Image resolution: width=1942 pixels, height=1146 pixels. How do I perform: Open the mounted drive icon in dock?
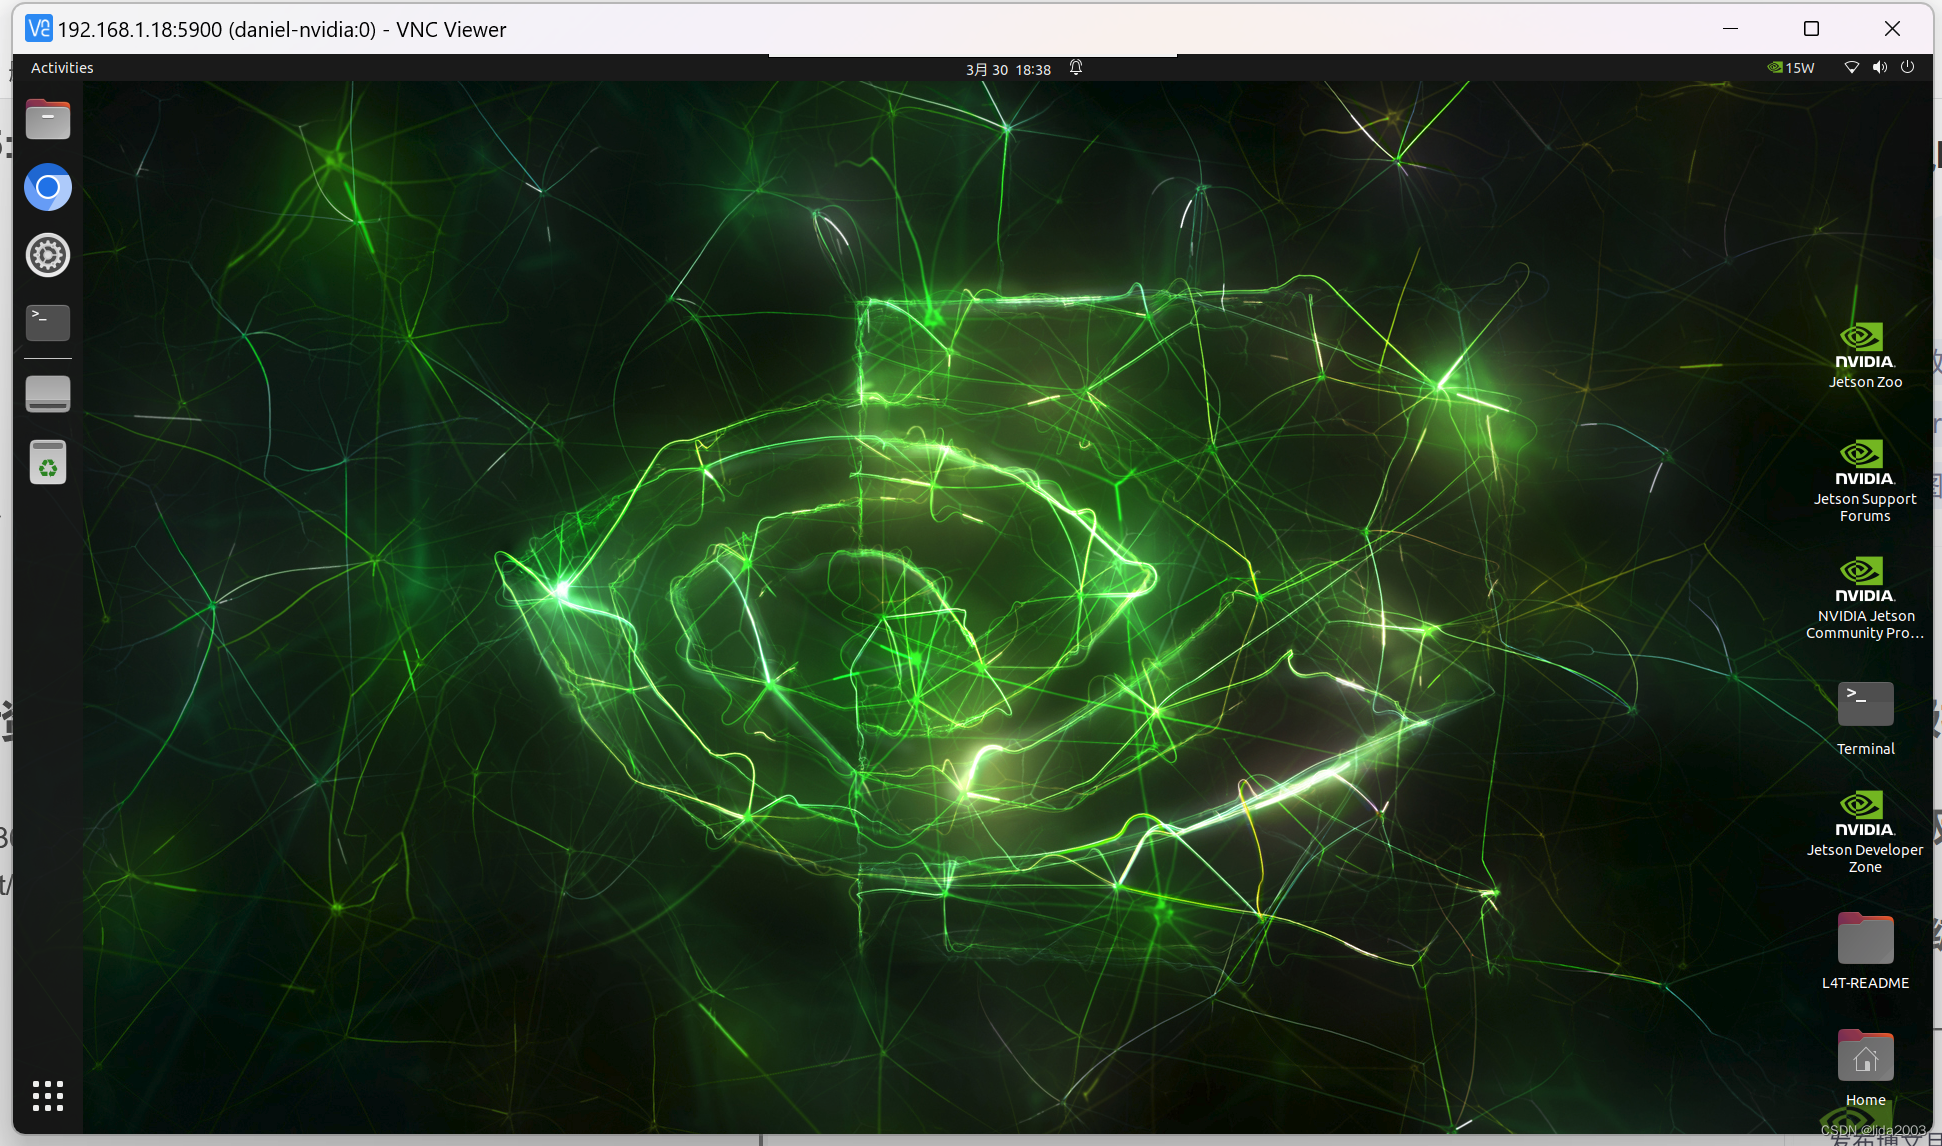(x=47, y=394)
